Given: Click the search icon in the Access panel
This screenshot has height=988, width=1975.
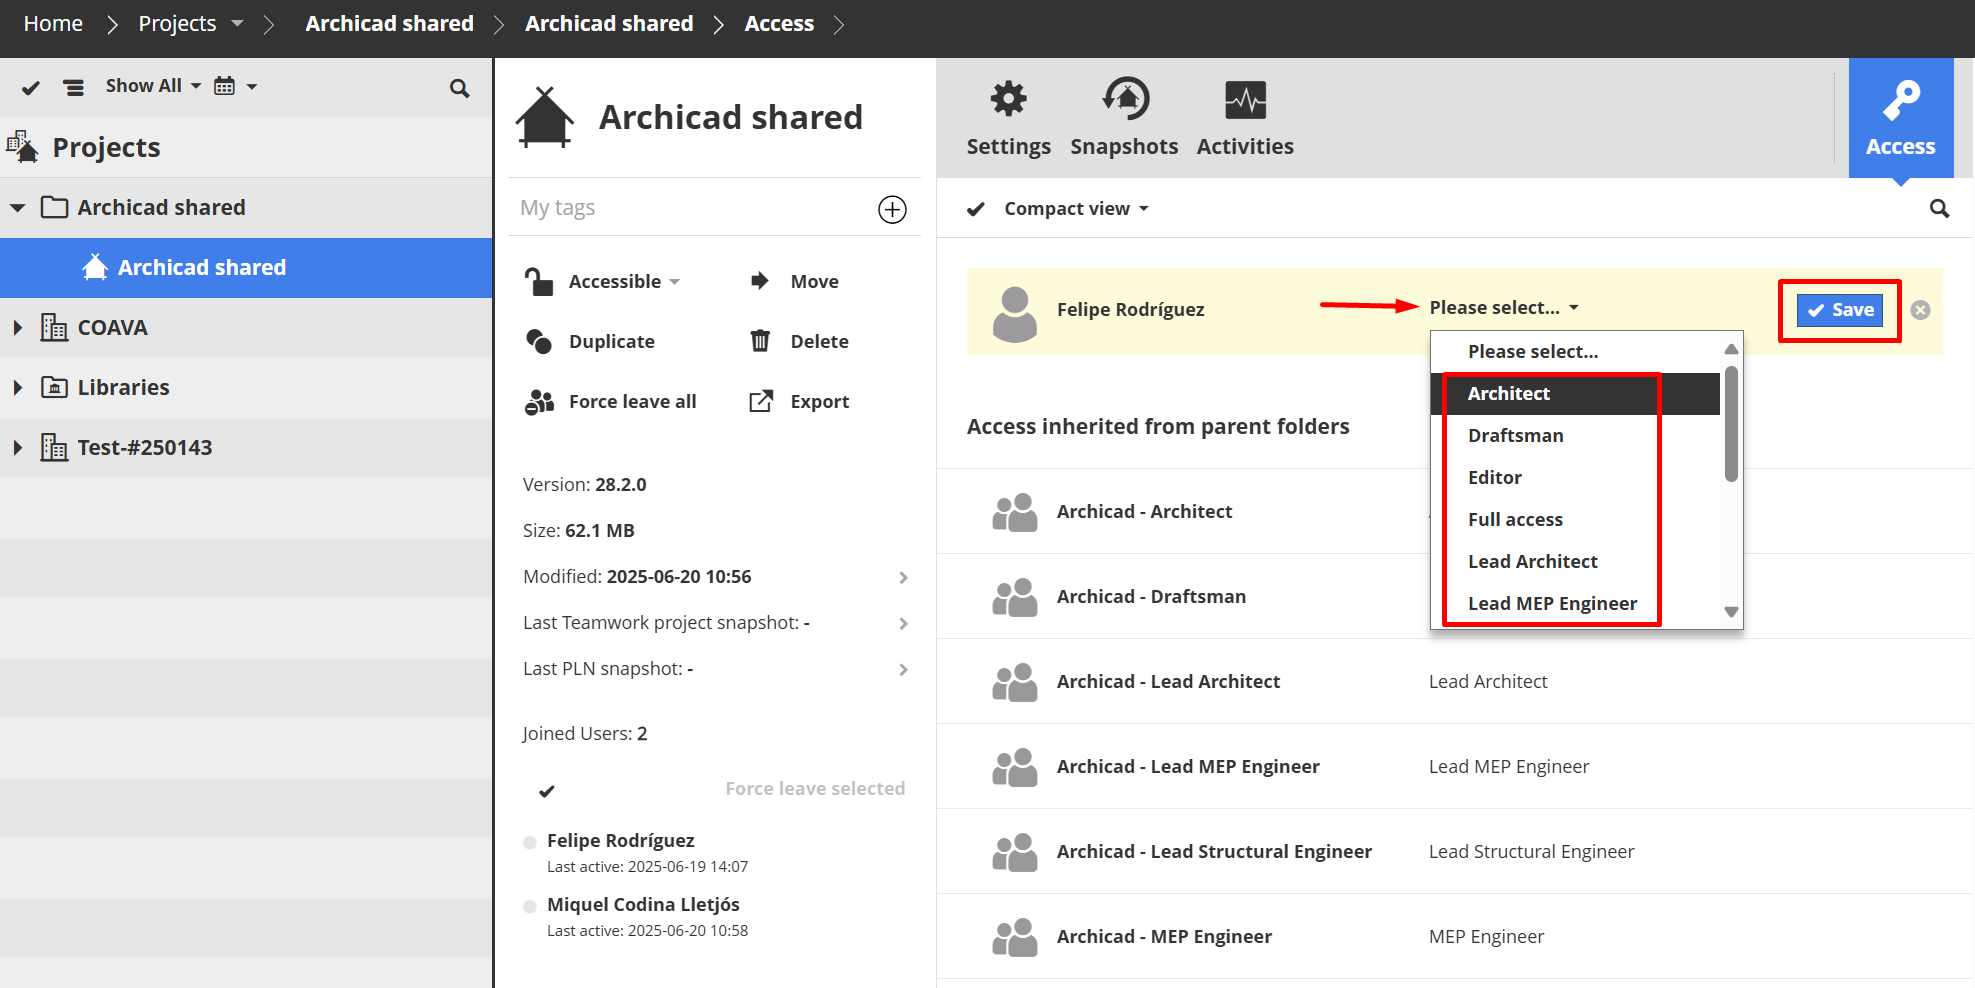Looking at the screenshot, I should point(1939,208).
